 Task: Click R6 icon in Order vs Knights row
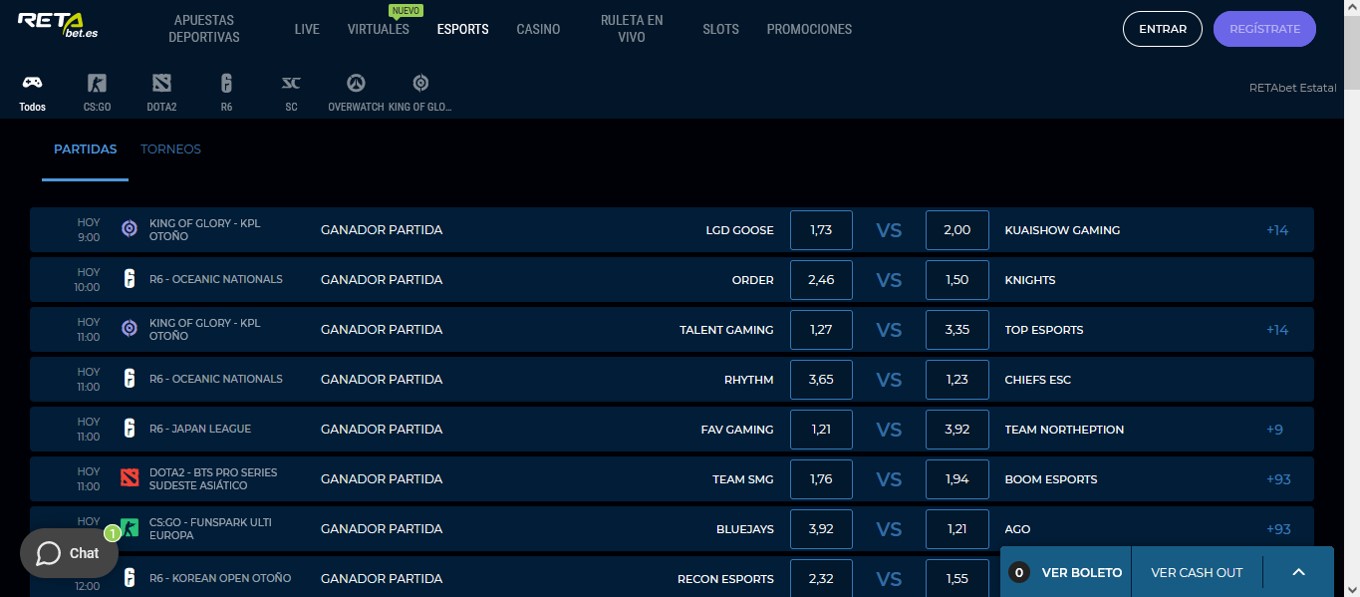pyautogui.click(x=129, y=279)
